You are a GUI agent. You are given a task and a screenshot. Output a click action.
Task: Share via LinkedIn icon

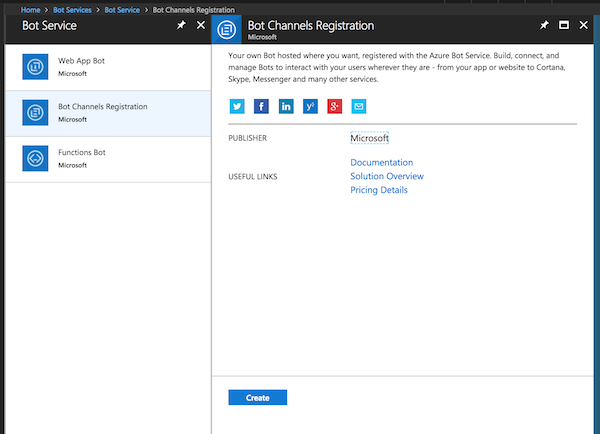coord(286,106)
